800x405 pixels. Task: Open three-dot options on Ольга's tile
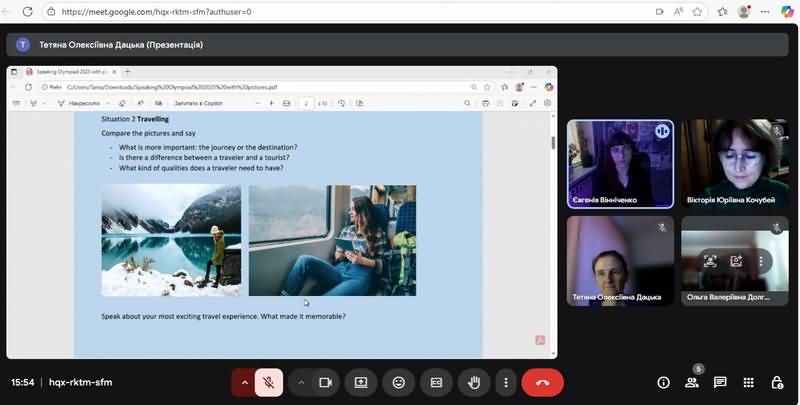tap(761, 260)
